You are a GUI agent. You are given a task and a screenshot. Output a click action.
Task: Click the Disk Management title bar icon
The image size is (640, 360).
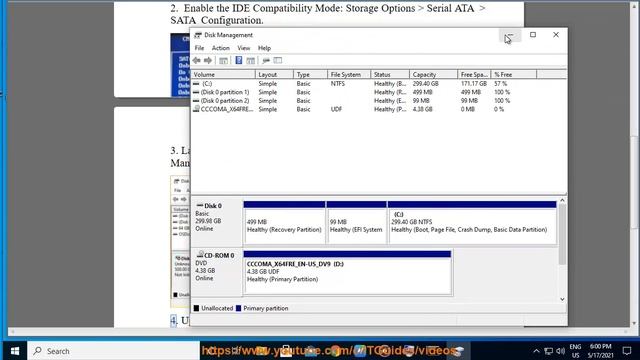tap(198, 35)
